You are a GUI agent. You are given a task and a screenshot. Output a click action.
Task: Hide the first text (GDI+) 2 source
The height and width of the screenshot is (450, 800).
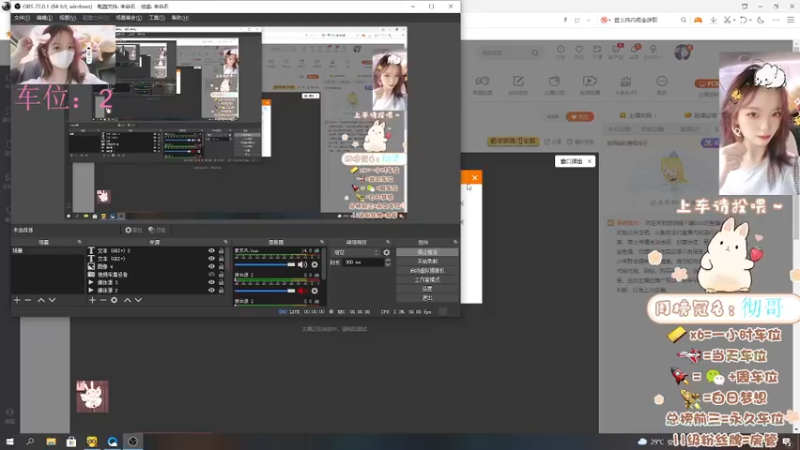click(x=211, y=251)
